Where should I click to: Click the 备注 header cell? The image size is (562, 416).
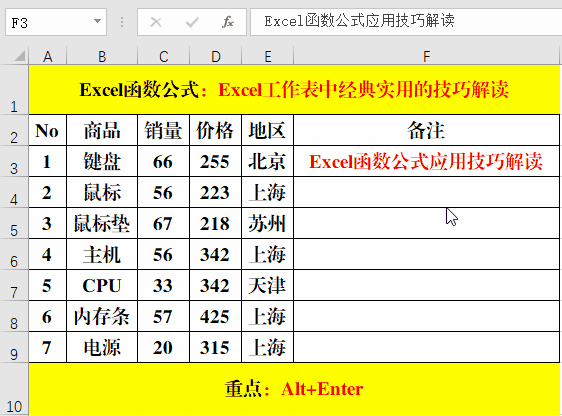427,130
